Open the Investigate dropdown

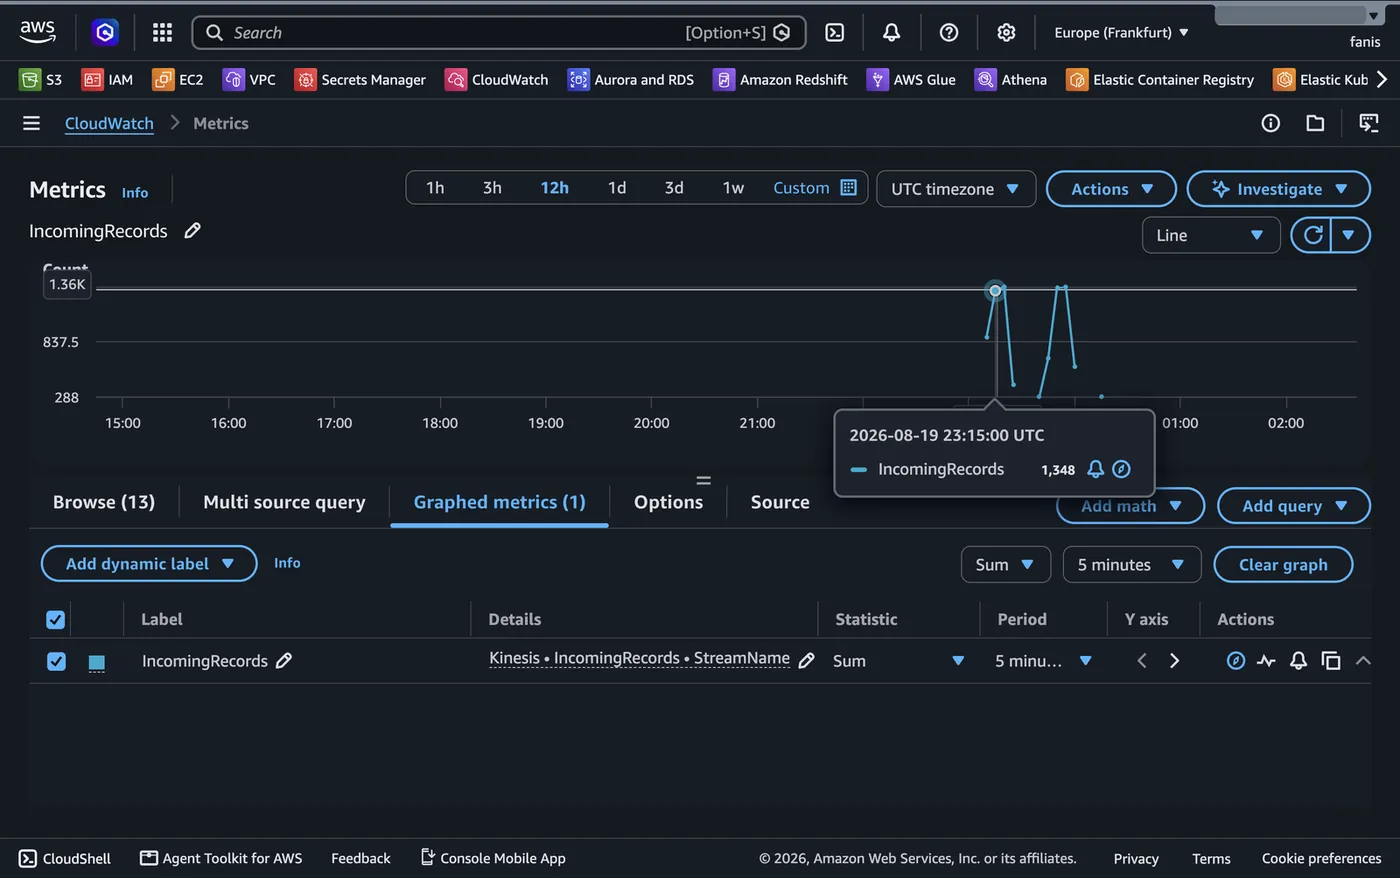(1279, 189)
